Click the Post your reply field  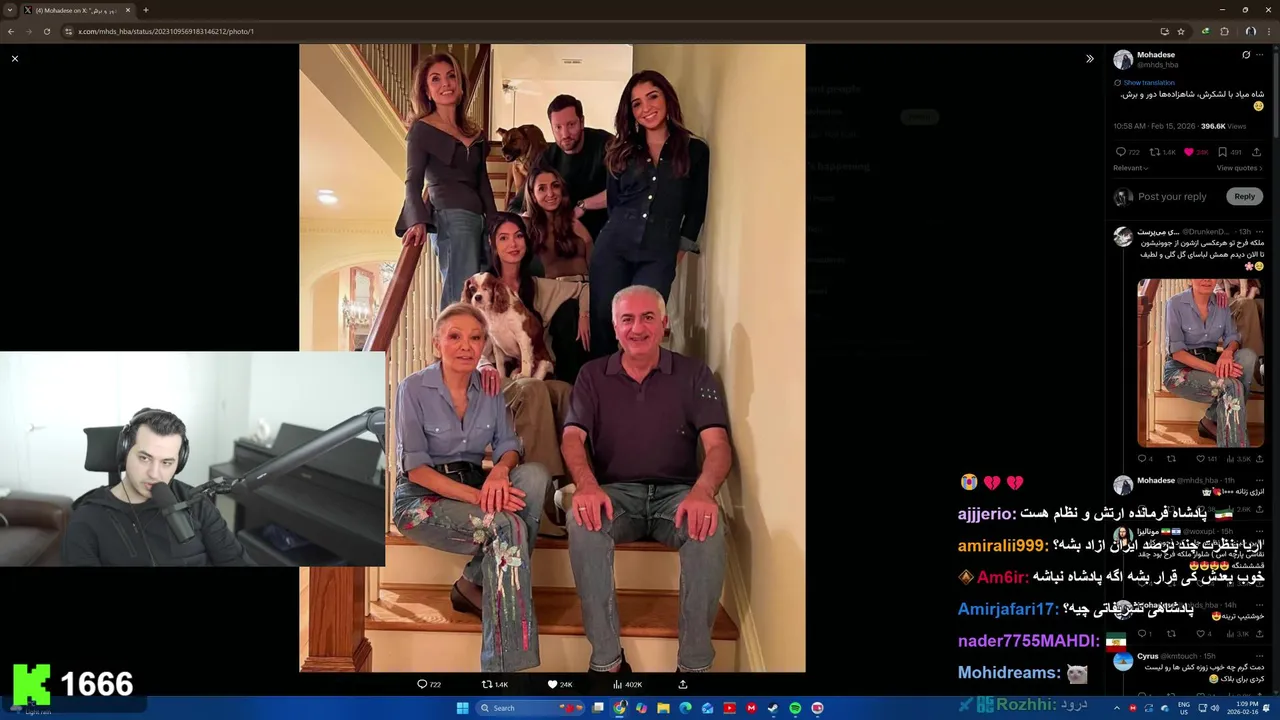[x=1172, y=197]
